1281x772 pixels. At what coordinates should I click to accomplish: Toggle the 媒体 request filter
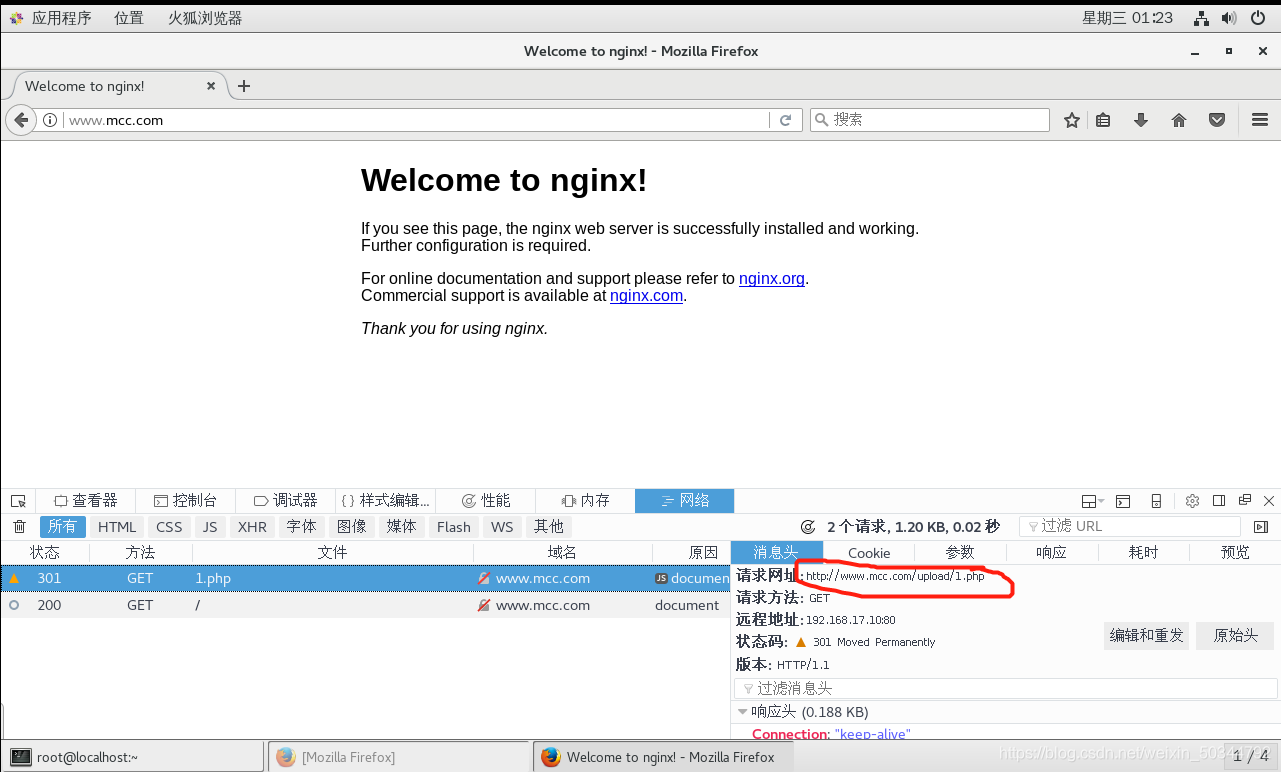[x=402, y=527]
